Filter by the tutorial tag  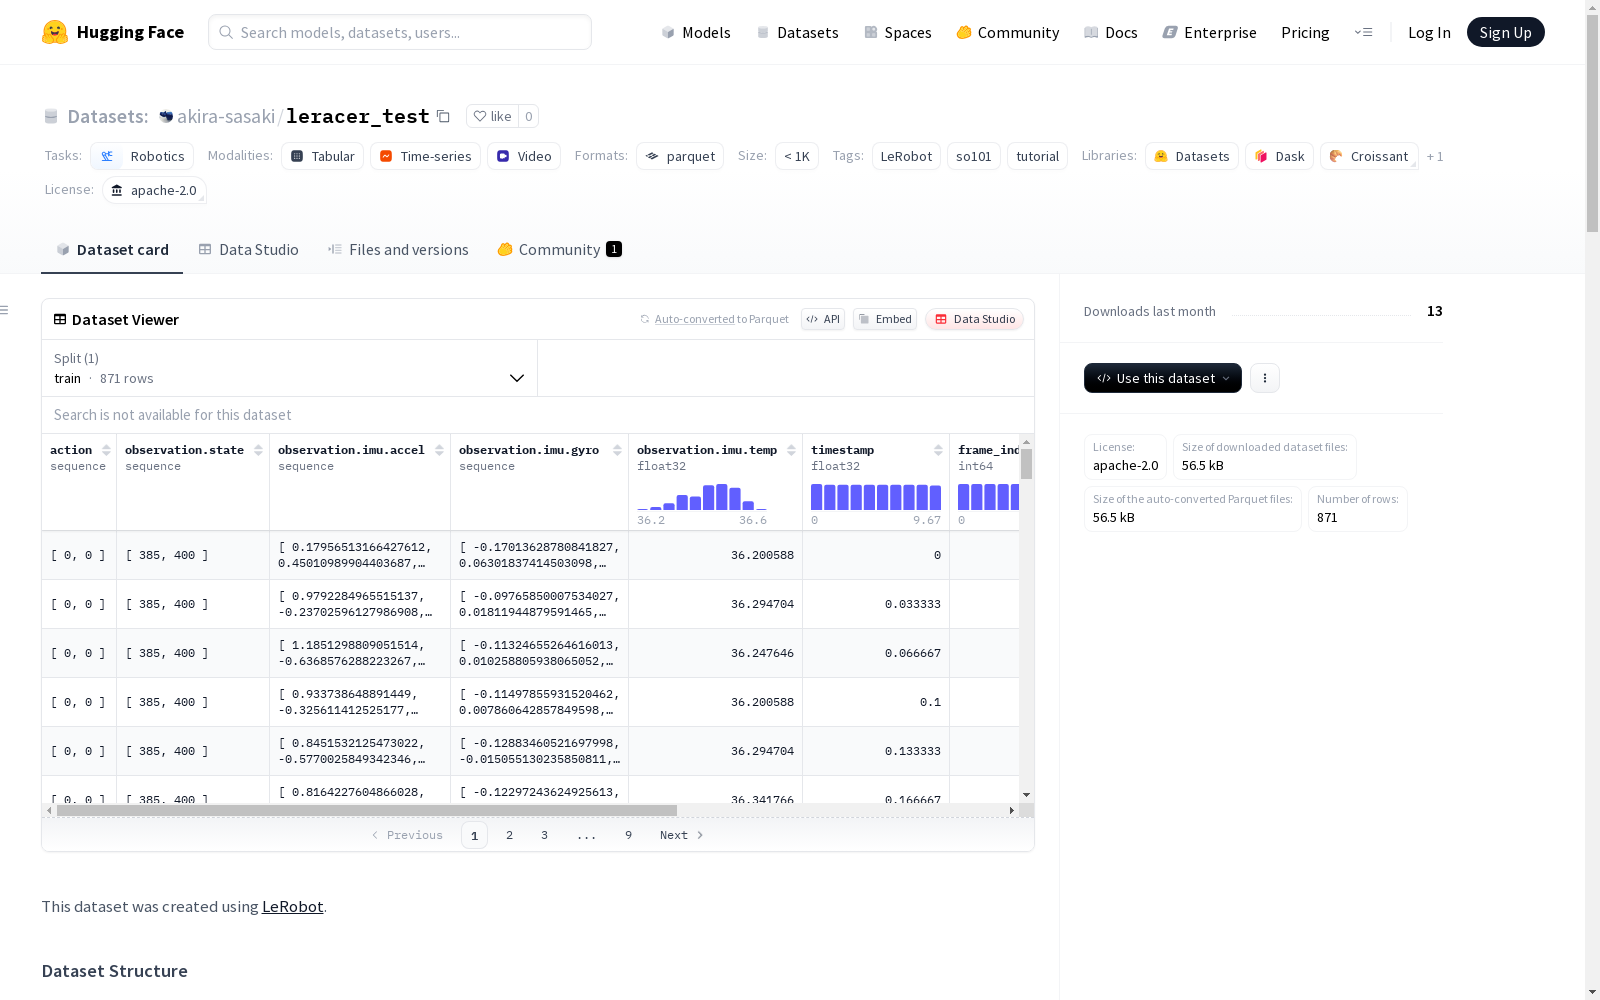[1038, 156]
